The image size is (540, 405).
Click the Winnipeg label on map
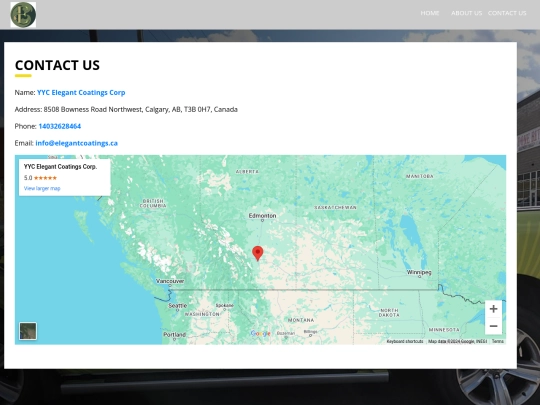click(x=419, y=272)
